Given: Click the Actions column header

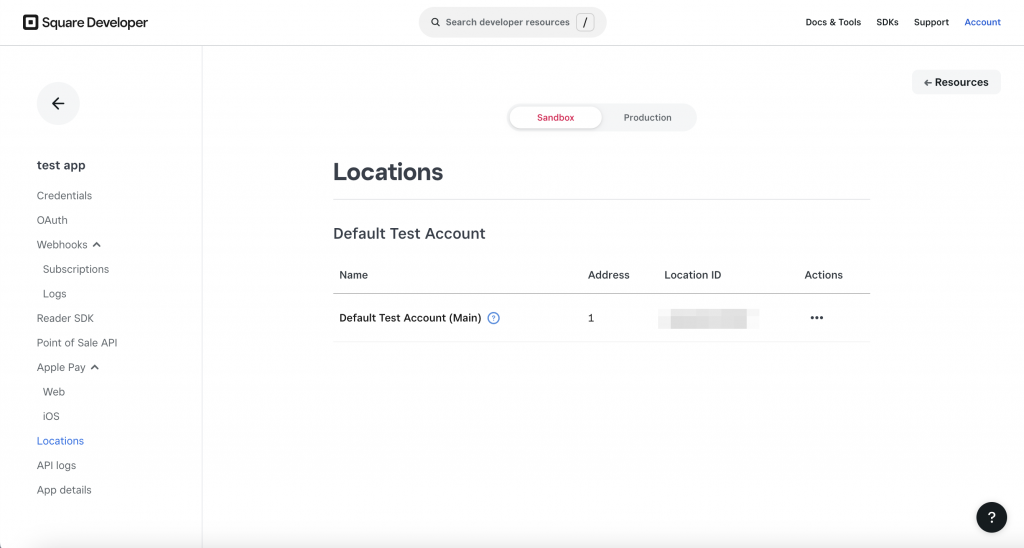Looking at the screenshot, I should click(824, 275).
